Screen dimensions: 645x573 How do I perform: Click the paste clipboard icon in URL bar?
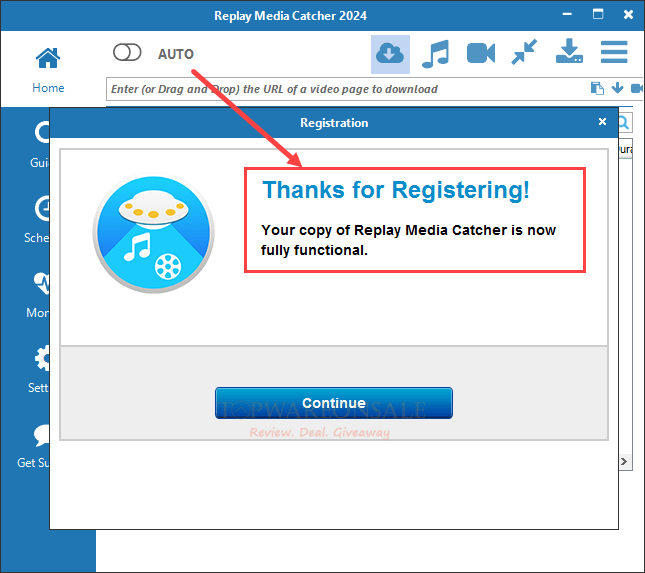click(597, 88)
